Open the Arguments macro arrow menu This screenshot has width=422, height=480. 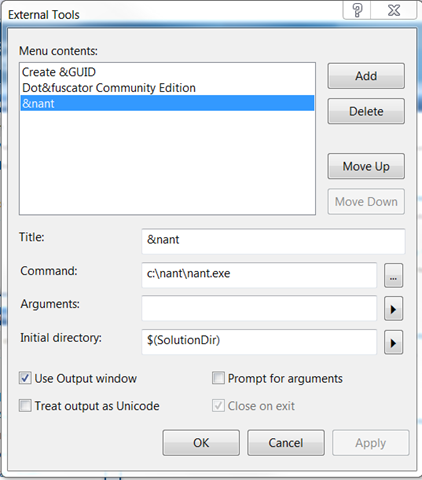(x=393, y=309)
